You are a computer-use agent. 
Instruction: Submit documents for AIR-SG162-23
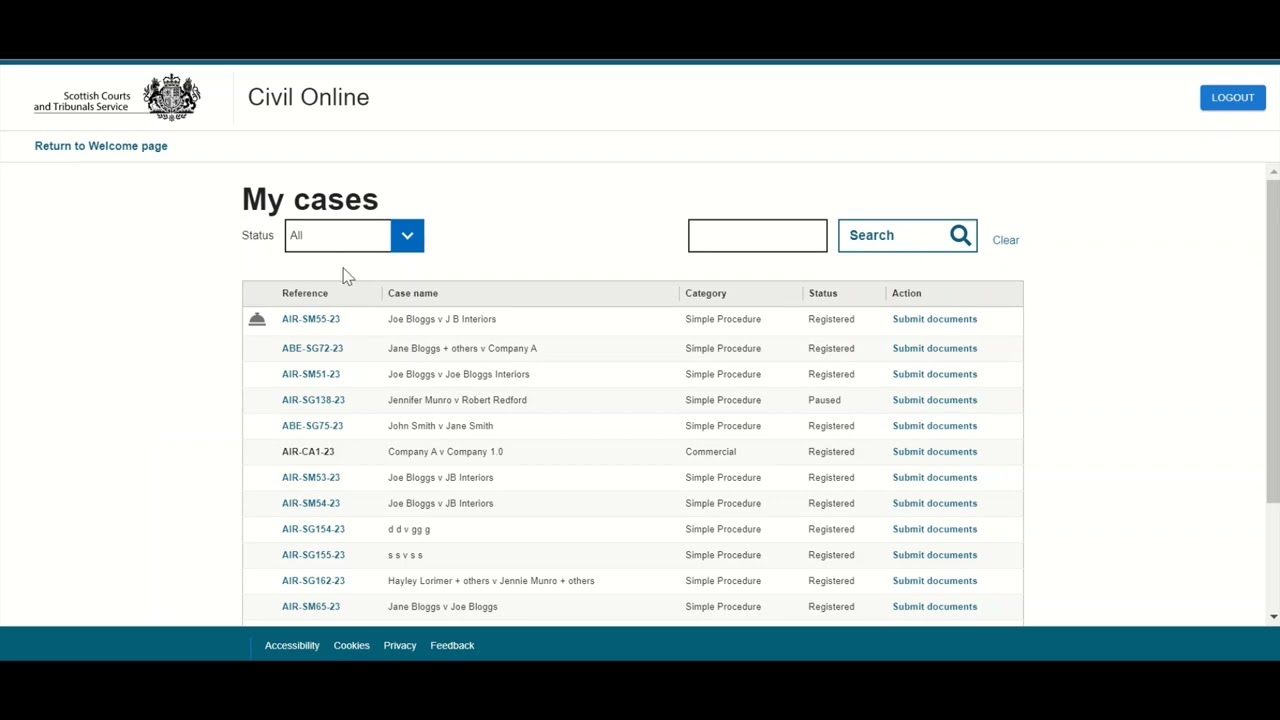pos(935,581)
